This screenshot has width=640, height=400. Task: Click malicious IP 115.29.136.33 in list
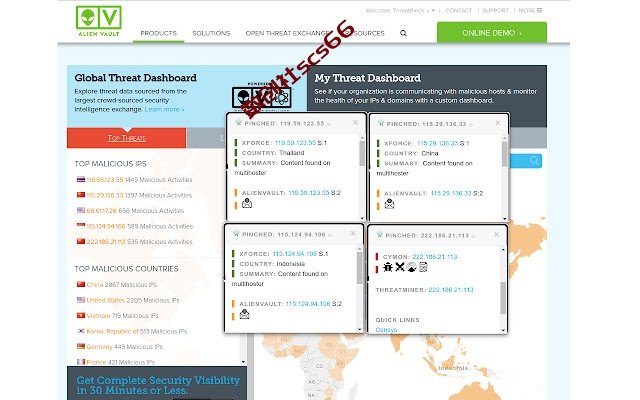pyautogui.click(x=104, y=195)
